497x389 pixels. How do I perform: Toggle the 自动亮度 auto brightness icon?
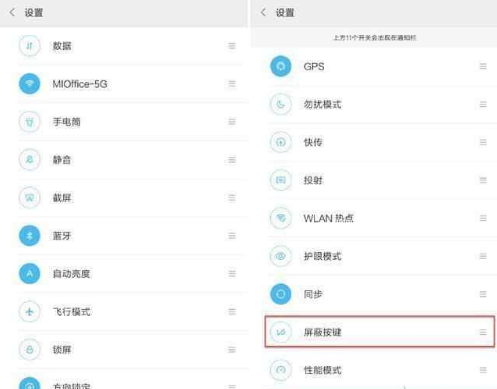click(30, 274)
